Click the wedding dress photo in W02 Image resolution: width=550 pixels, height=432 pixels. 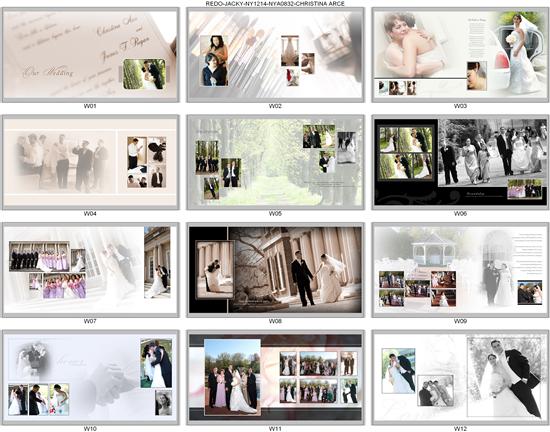click(x=290, y=51)
